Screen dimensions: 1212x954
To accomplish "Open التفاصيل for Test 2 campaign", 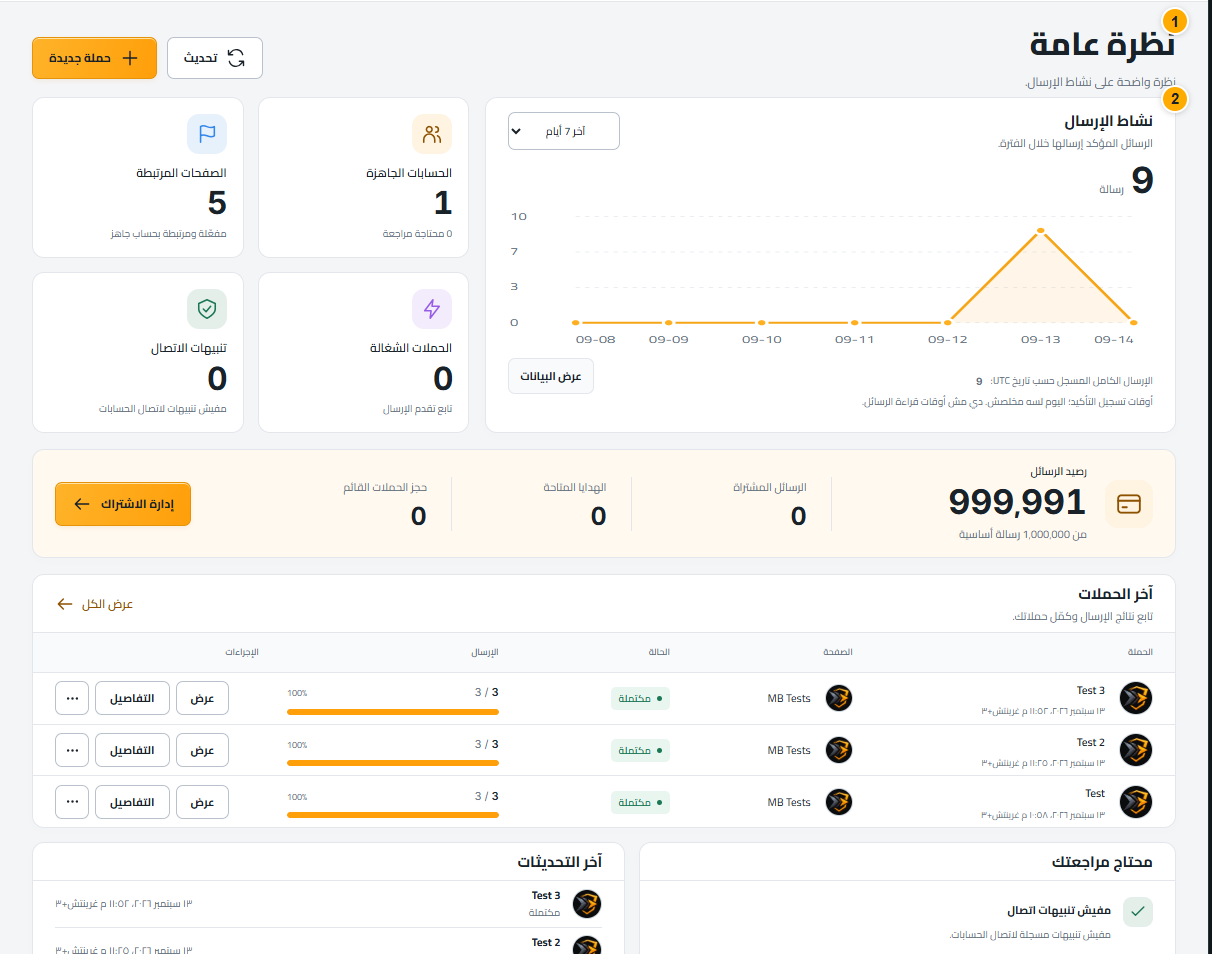I will click(132, 750).
